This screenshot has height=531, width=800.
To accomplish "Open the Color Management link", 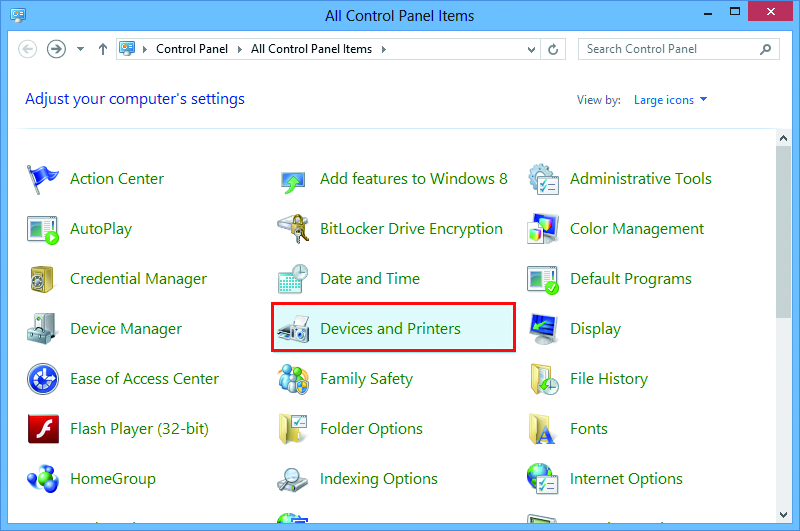I will [x=637, y=229].
